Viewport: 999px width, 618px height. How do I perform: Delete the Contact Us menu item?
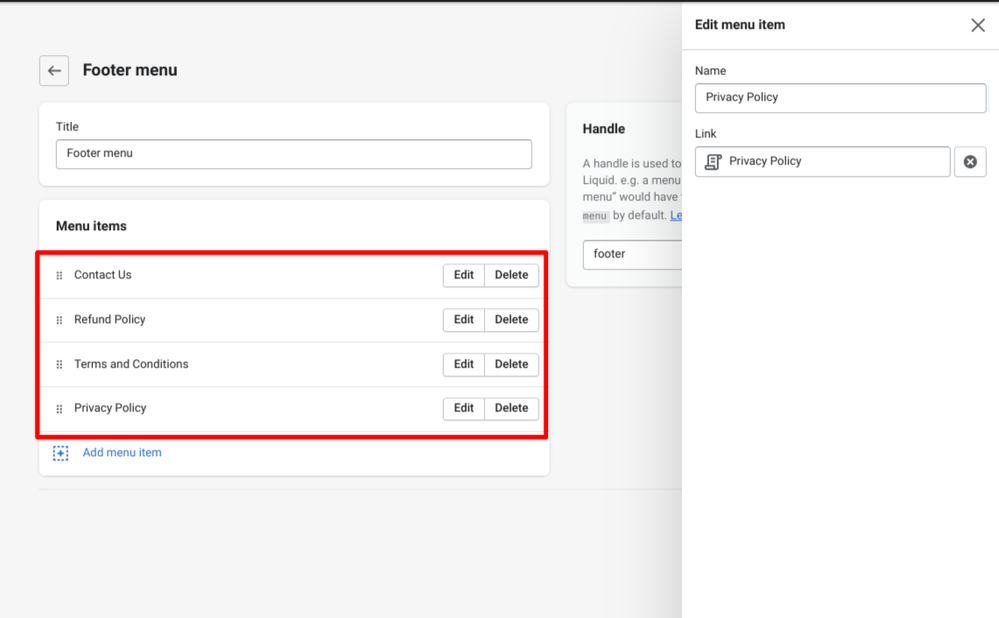(512, 275)
